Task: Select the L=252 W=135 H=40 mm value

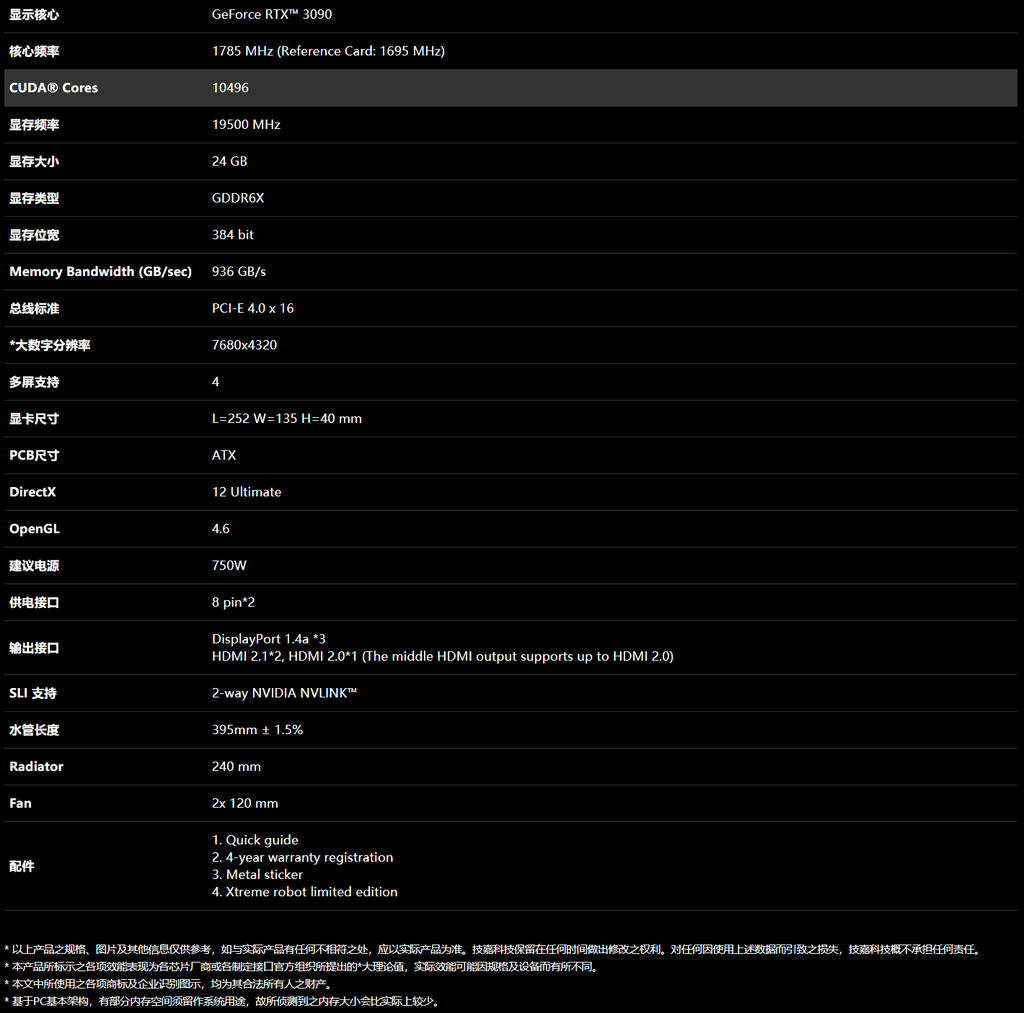Action: pos(287,419)
